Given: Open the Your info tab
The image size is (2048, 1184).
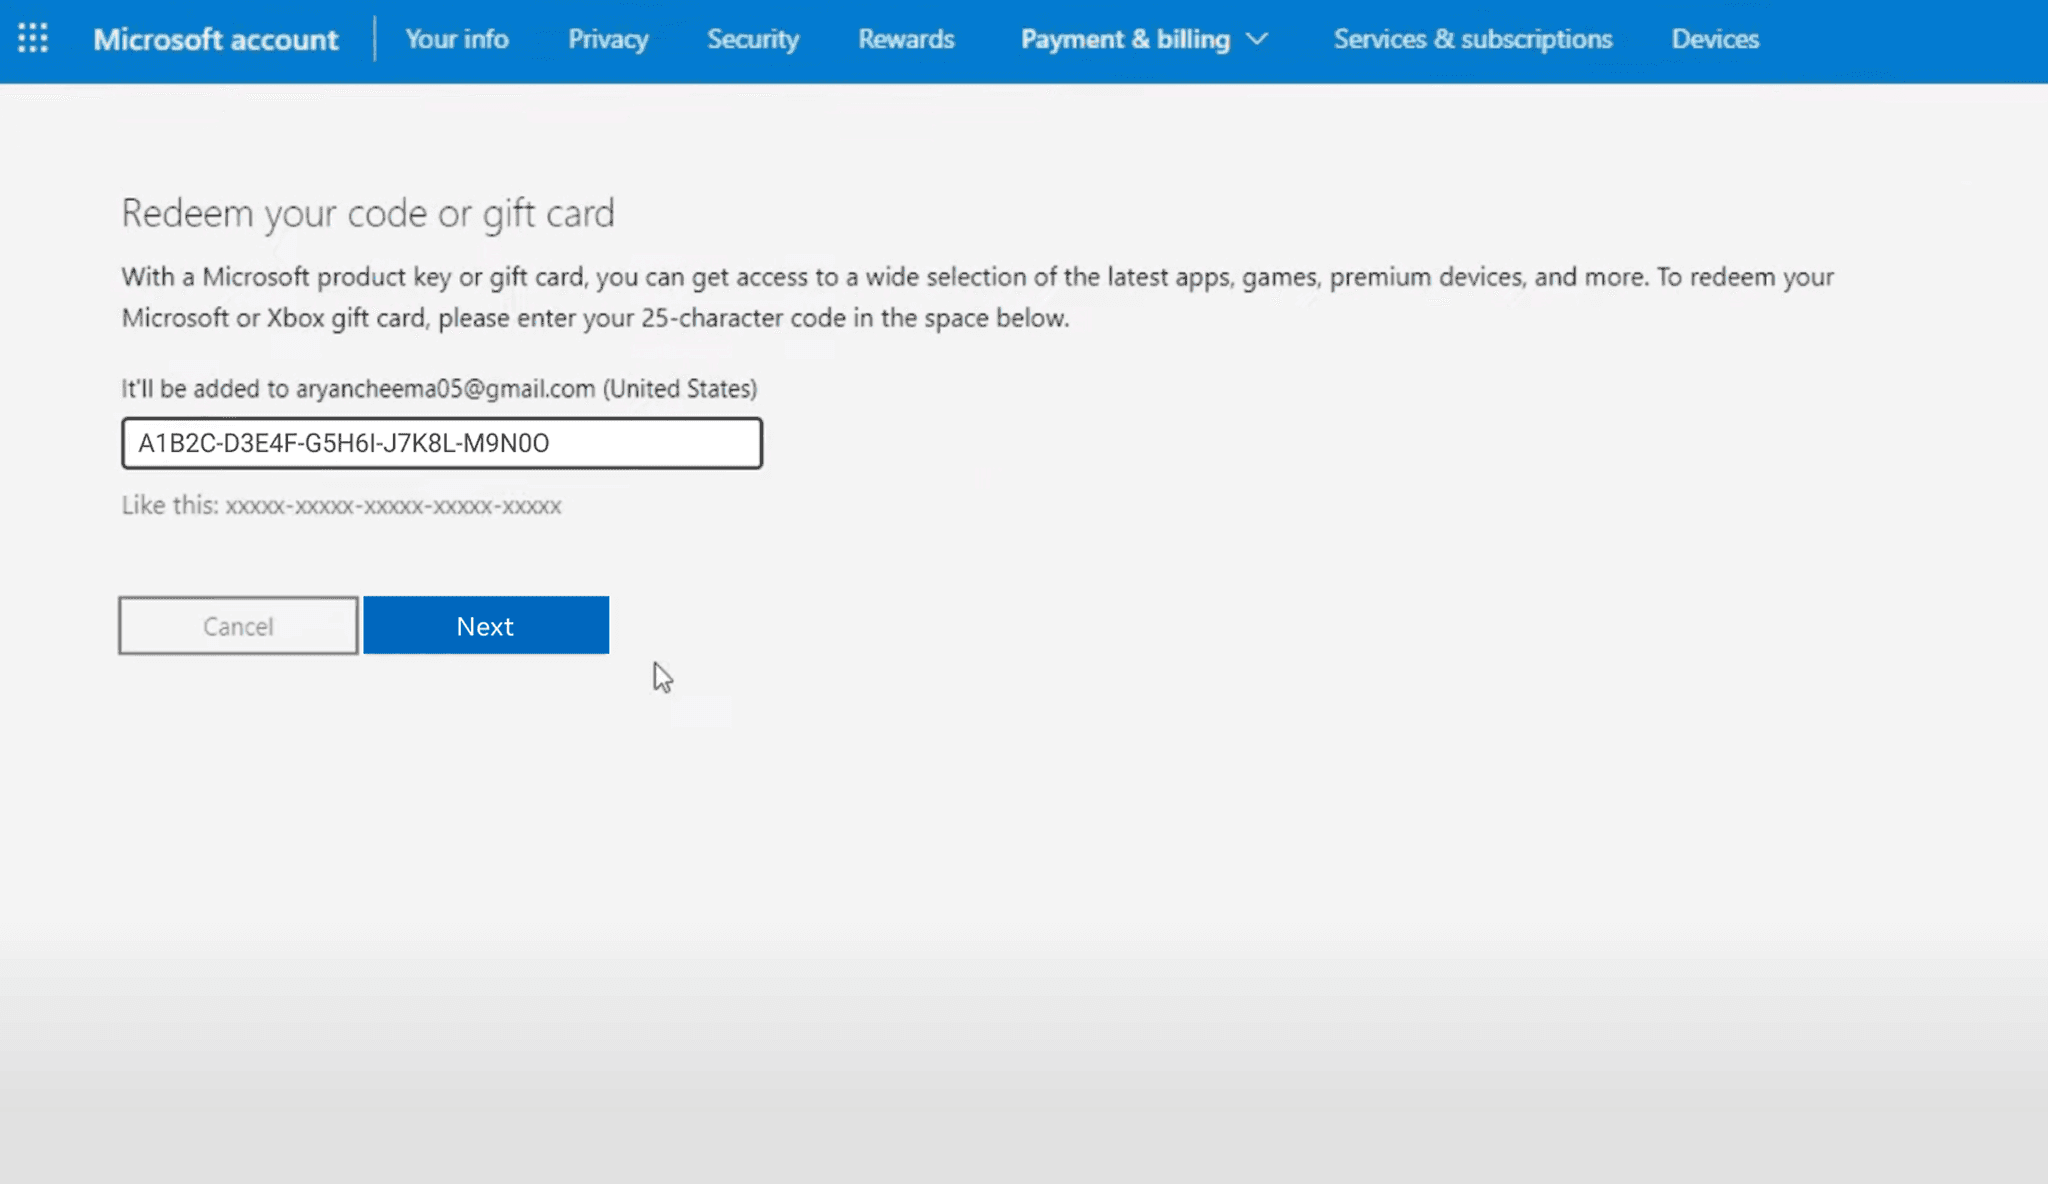Looking at the screenshot, I should coord(456,39).
